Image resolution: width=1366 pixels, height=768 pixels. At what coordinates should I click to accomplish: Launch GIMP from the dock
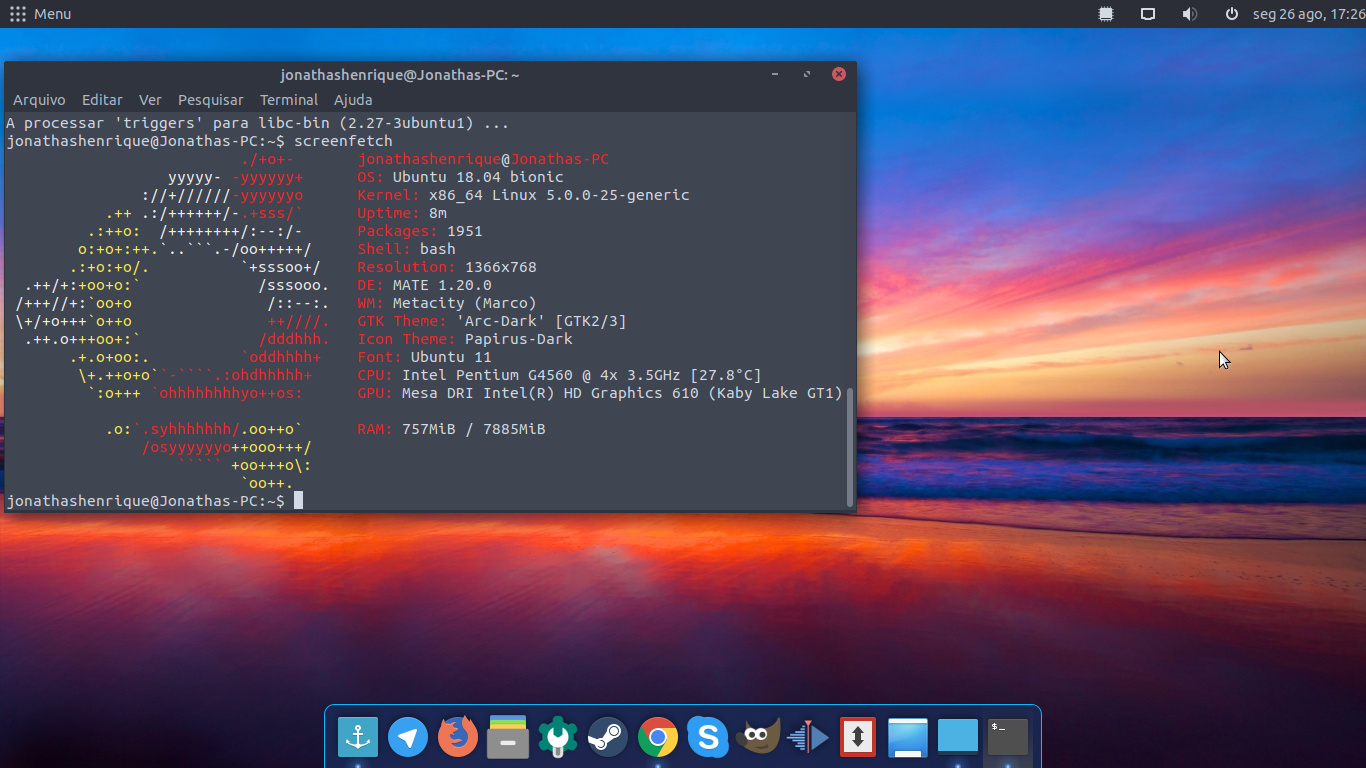coord(757,738)
